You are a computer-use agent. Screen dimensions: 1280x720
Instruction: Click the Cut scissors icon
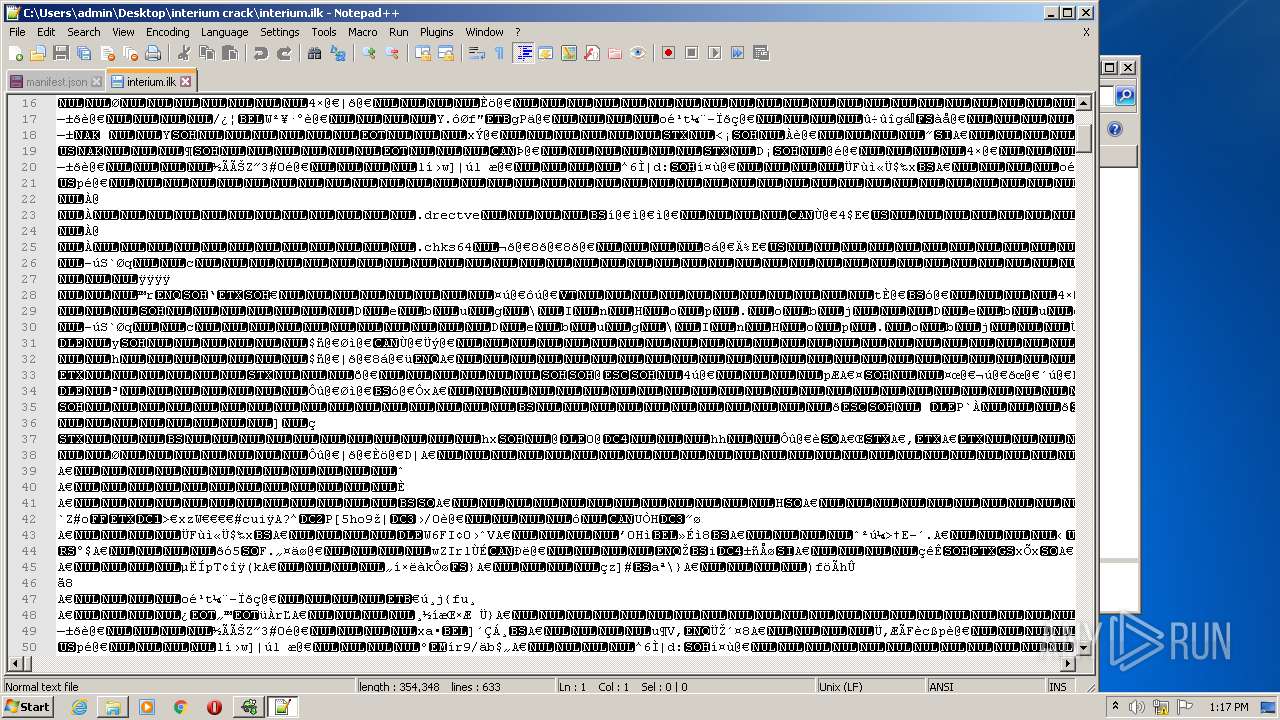click(x=183, y=53)
